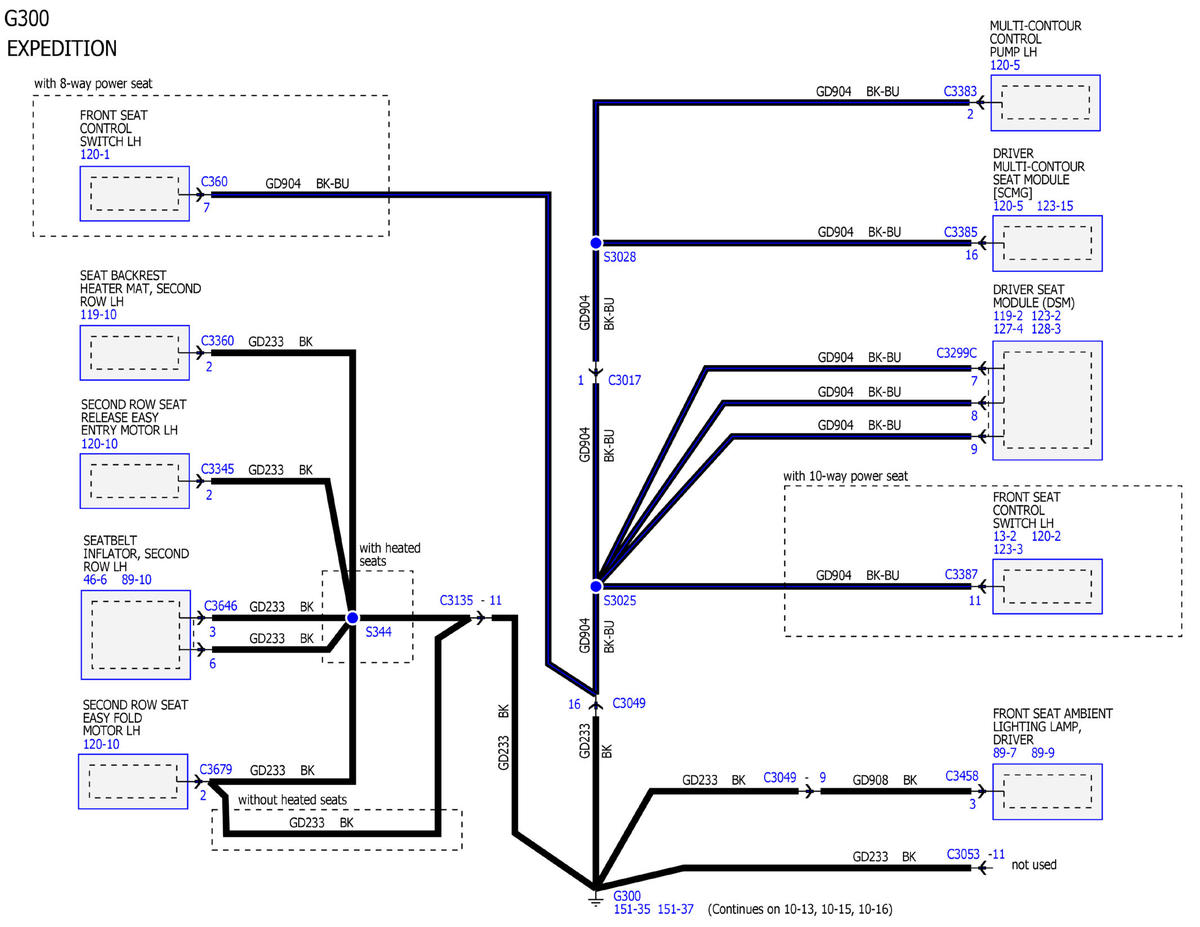The image size is (1200, 927).
Task: Follow page reference 151-37
Action: pos(676,911)
